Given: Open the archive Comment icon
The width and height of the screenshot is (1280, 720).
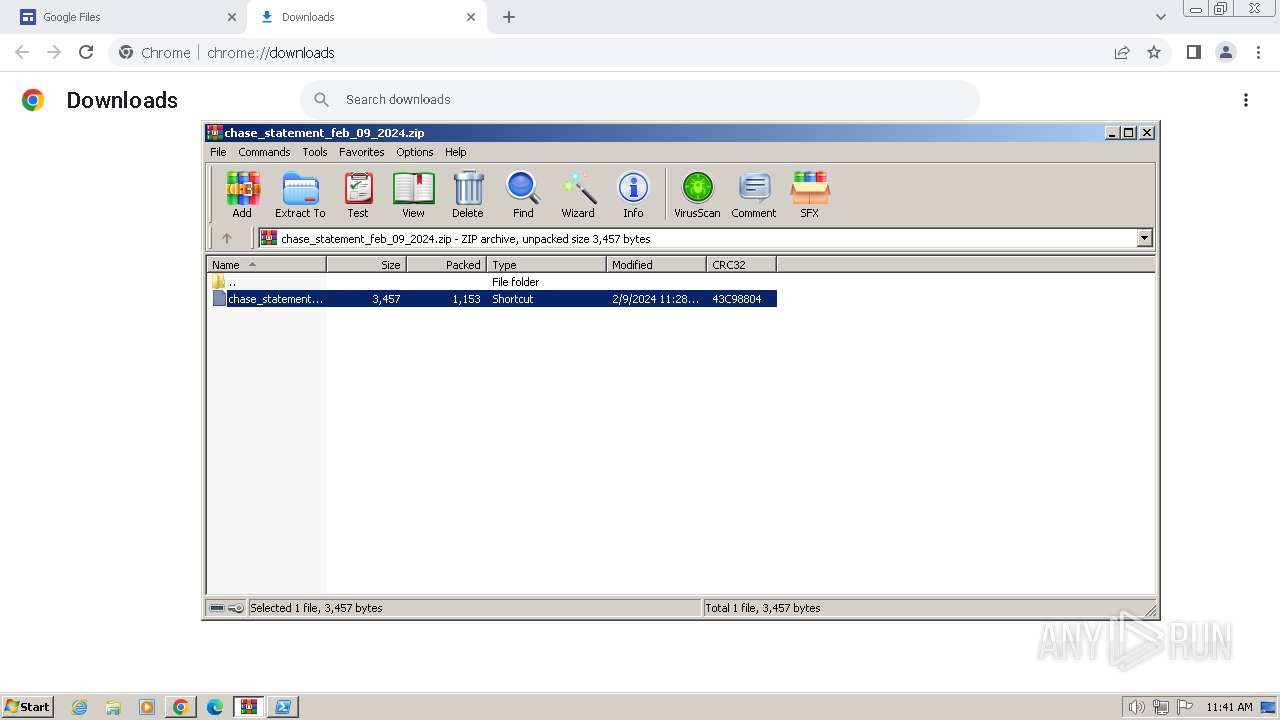Looking at the screenshot, I should pos(754,195).
